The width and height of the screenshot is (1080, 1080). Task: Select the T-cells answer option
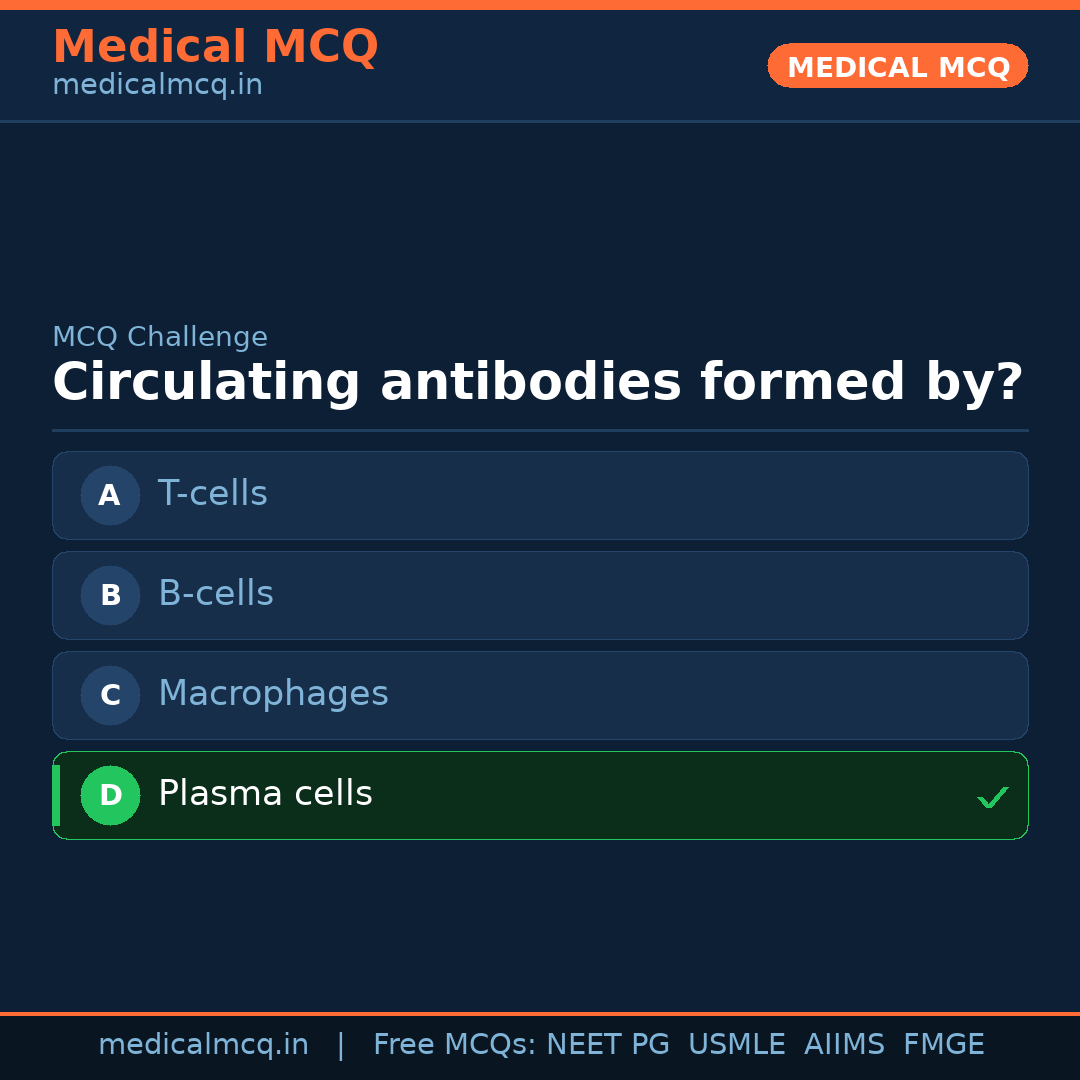point(540,495)
